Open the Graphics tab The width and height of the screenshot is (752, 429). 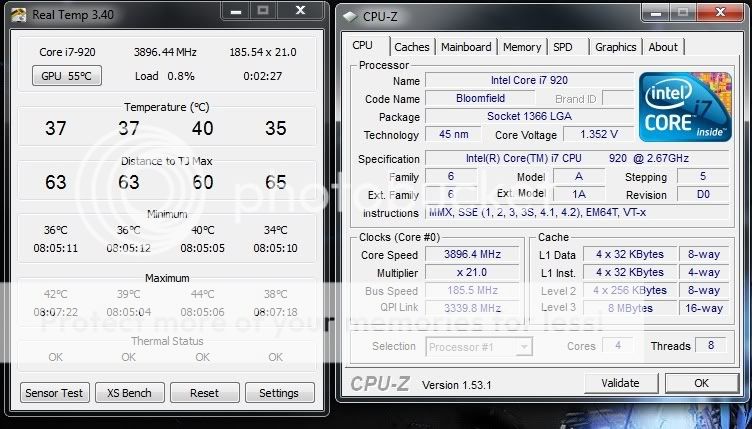point(615,47)
